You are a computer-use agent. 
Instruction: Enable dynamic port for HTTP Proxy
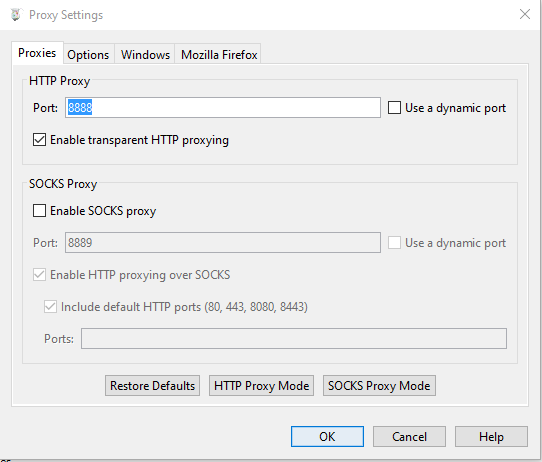tap(394, 107)
